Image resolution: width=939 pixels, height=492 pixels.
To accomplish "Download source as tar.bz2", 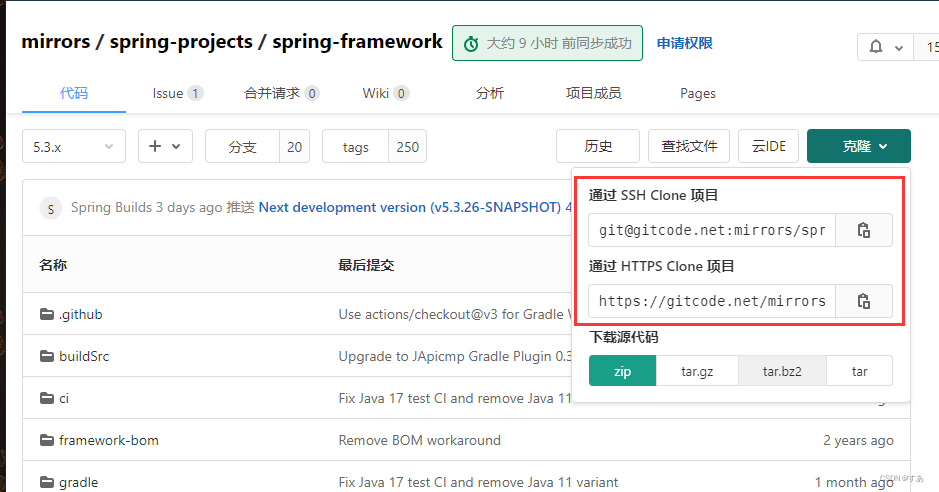I will [x=782, y=371].
